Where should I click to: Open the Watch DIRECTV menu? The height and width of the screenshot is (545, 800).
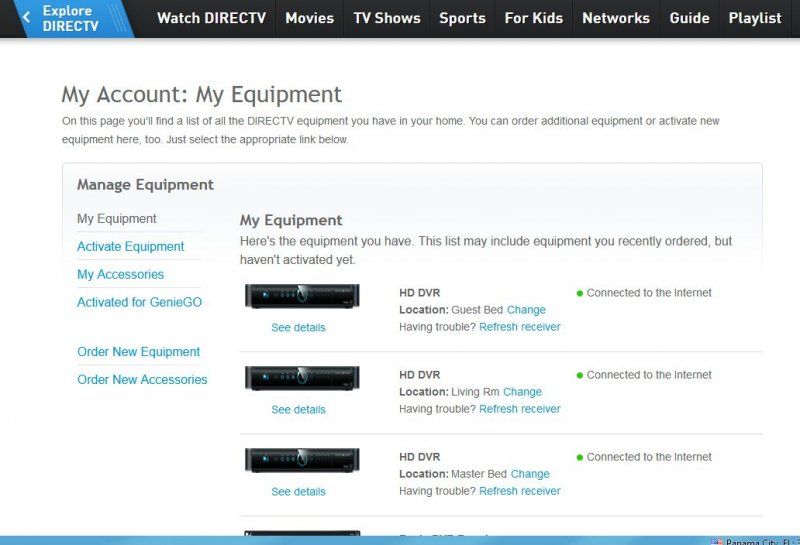[x=211, y=18]
